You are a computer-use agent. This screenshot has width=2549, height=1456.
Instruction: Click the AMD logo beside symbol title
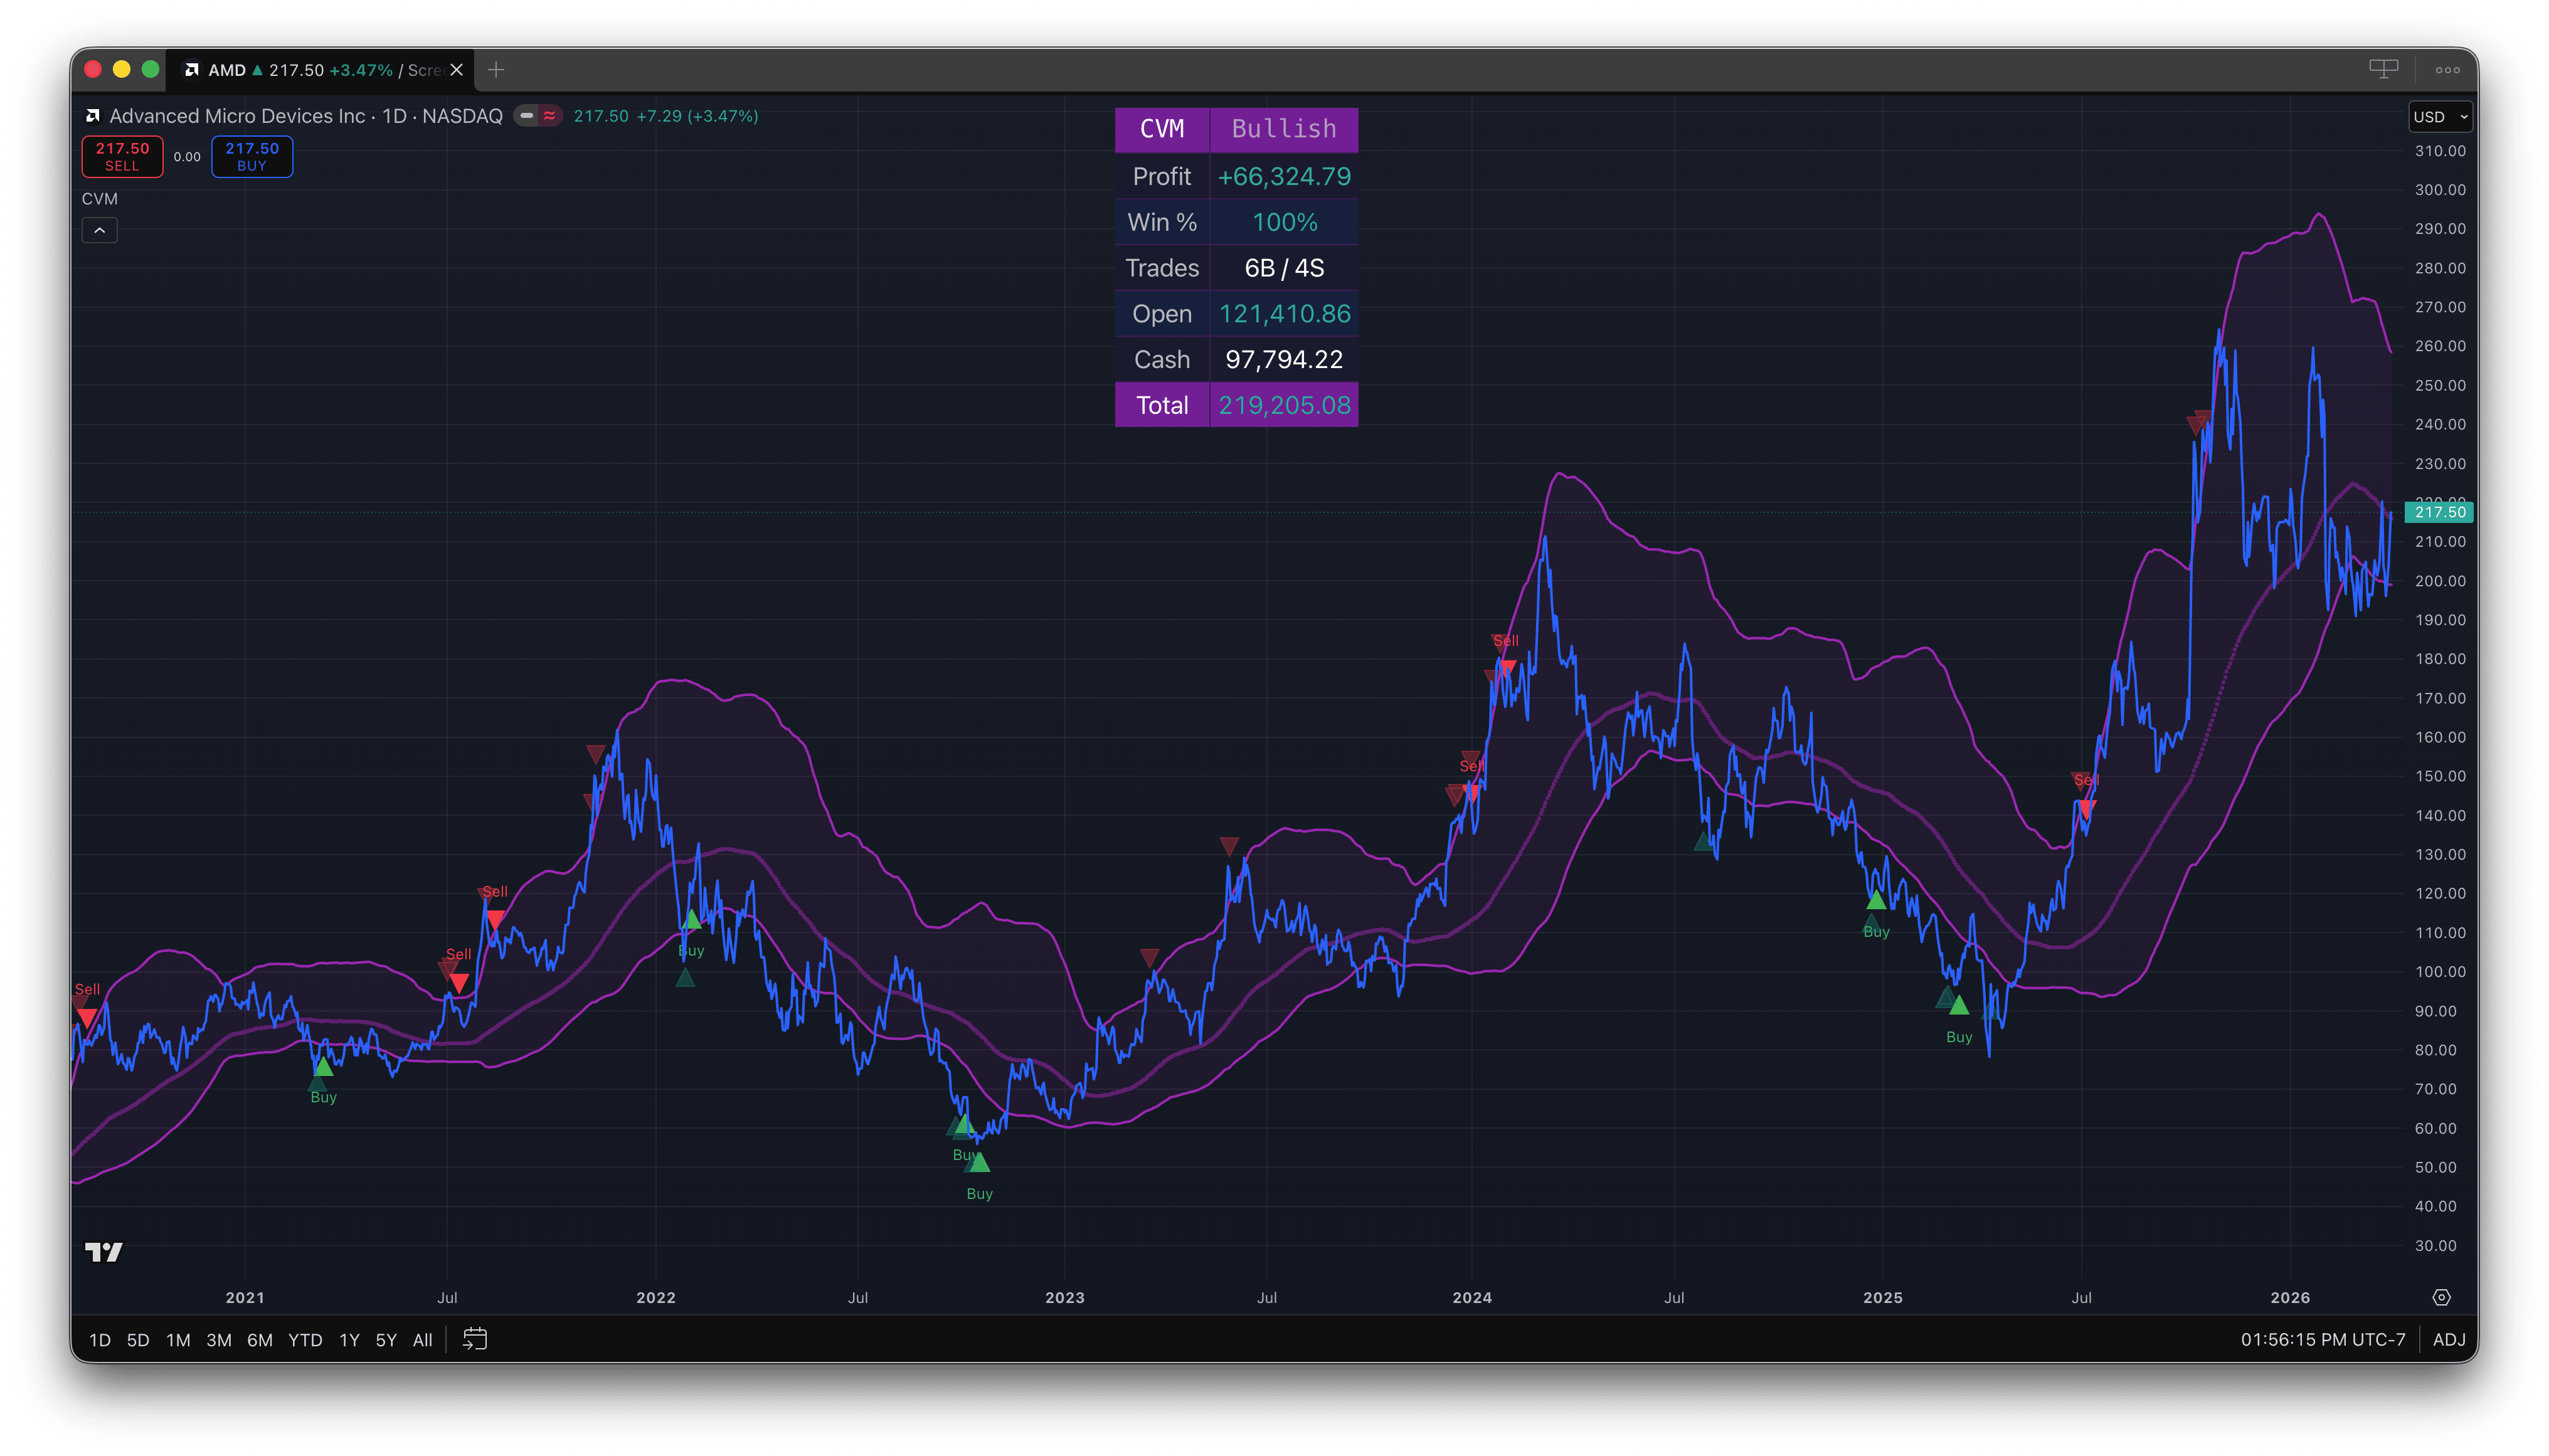pyautogui.click(x=93, y=116)
